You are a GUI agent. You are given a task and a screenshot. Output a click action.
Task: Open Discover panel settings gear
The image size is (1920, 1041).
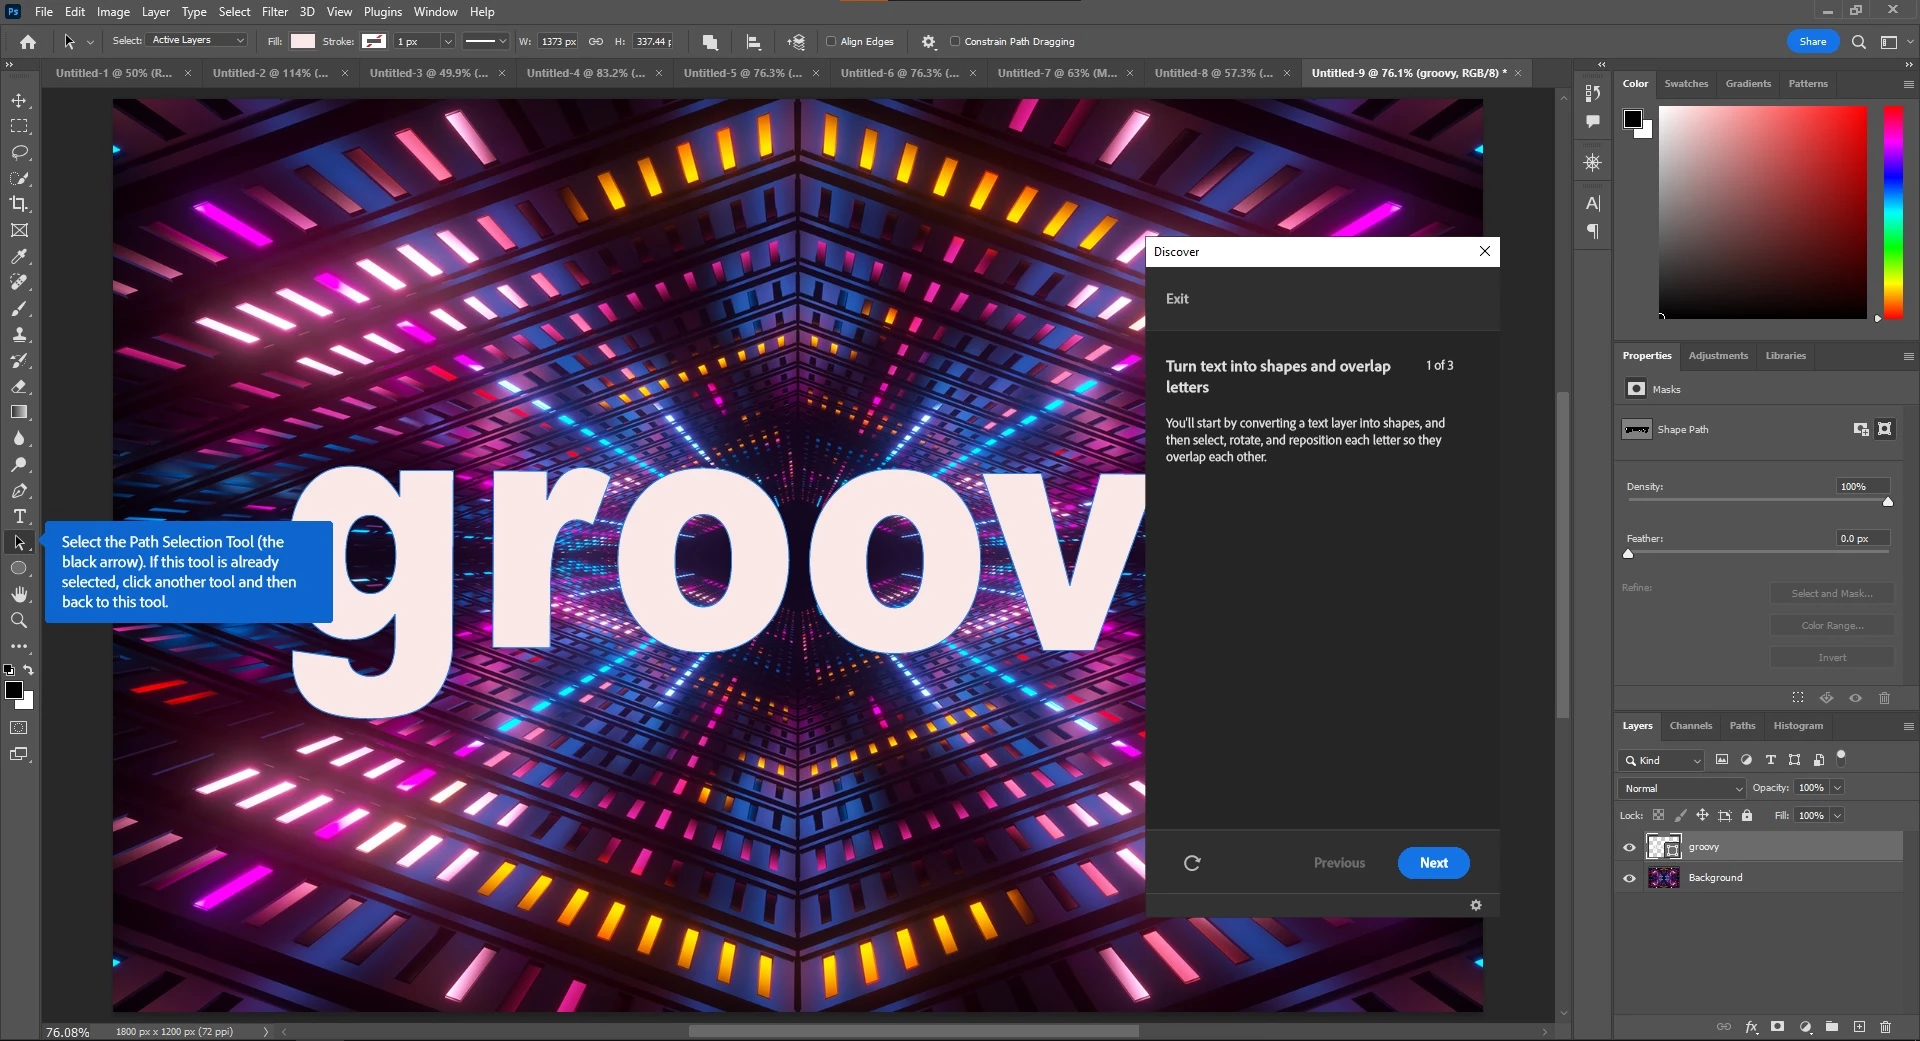coord(1476,905)
